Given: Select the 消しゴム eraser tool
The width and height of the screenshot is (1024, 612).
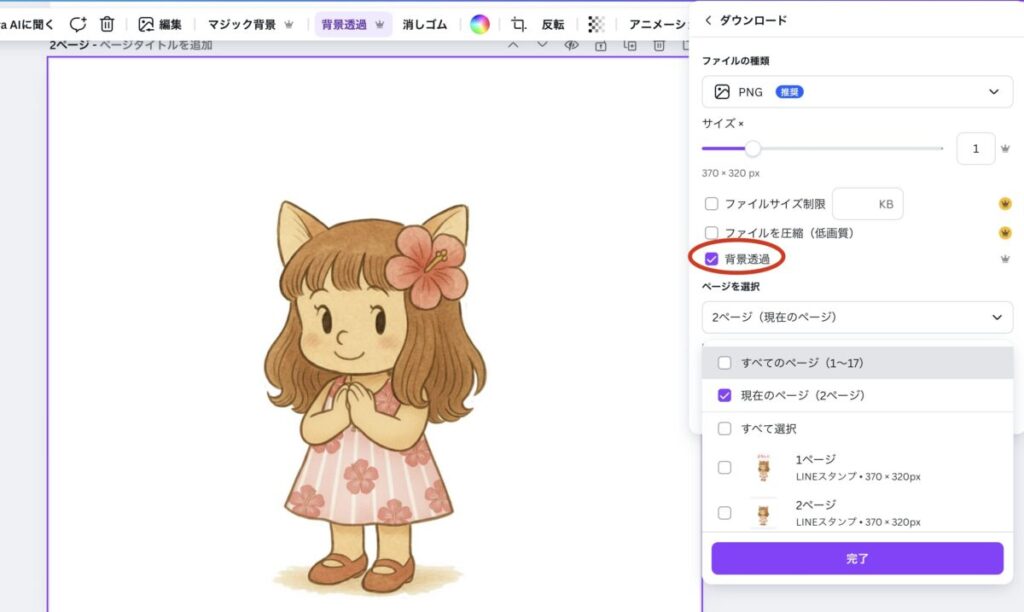Looking at the screenshot, I should tap(425, 24).
